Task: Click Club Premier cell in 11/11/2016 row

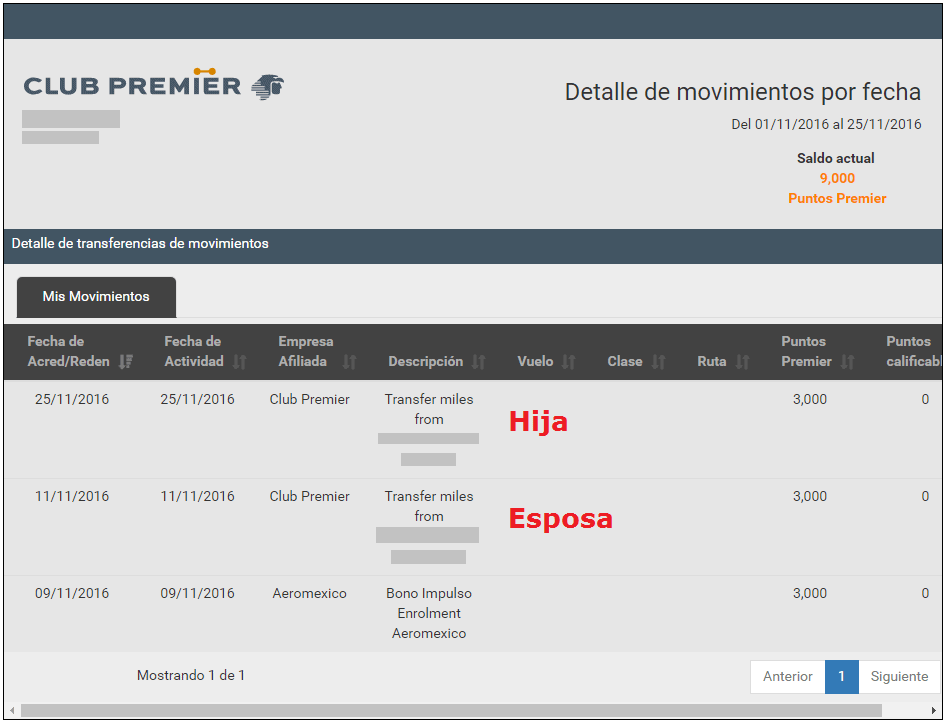Action: 310,496
